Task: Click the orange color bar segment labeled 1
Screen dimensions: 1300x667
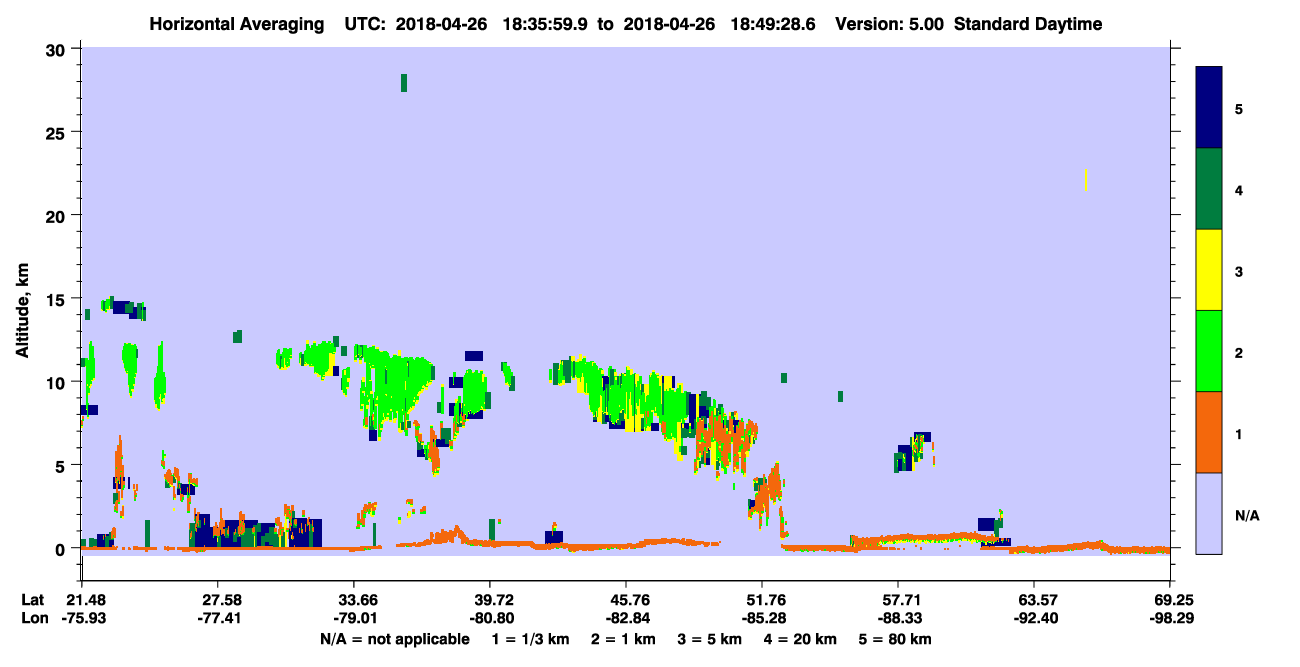Action: pyautogui.click(x=1209, y=432)
